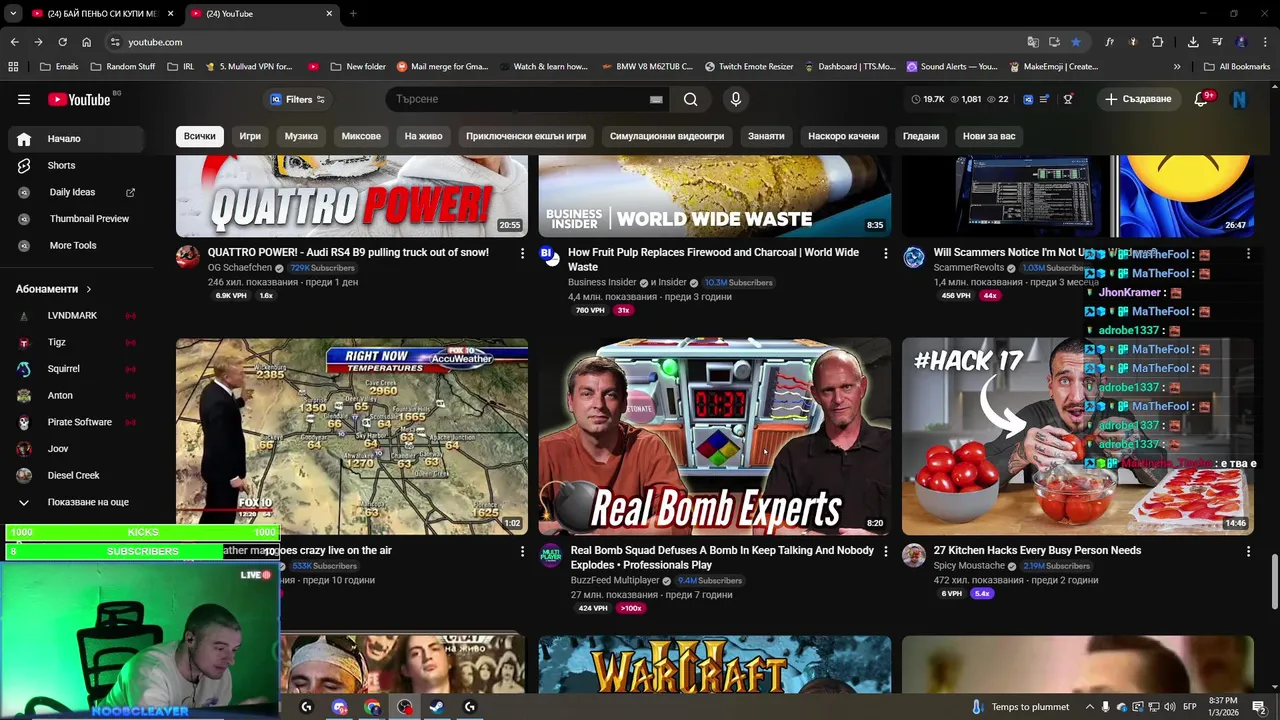1280x720 pixels.
Task: Open the Twitch Emote Resizer bookmark
Action: [x=748, y=67]
